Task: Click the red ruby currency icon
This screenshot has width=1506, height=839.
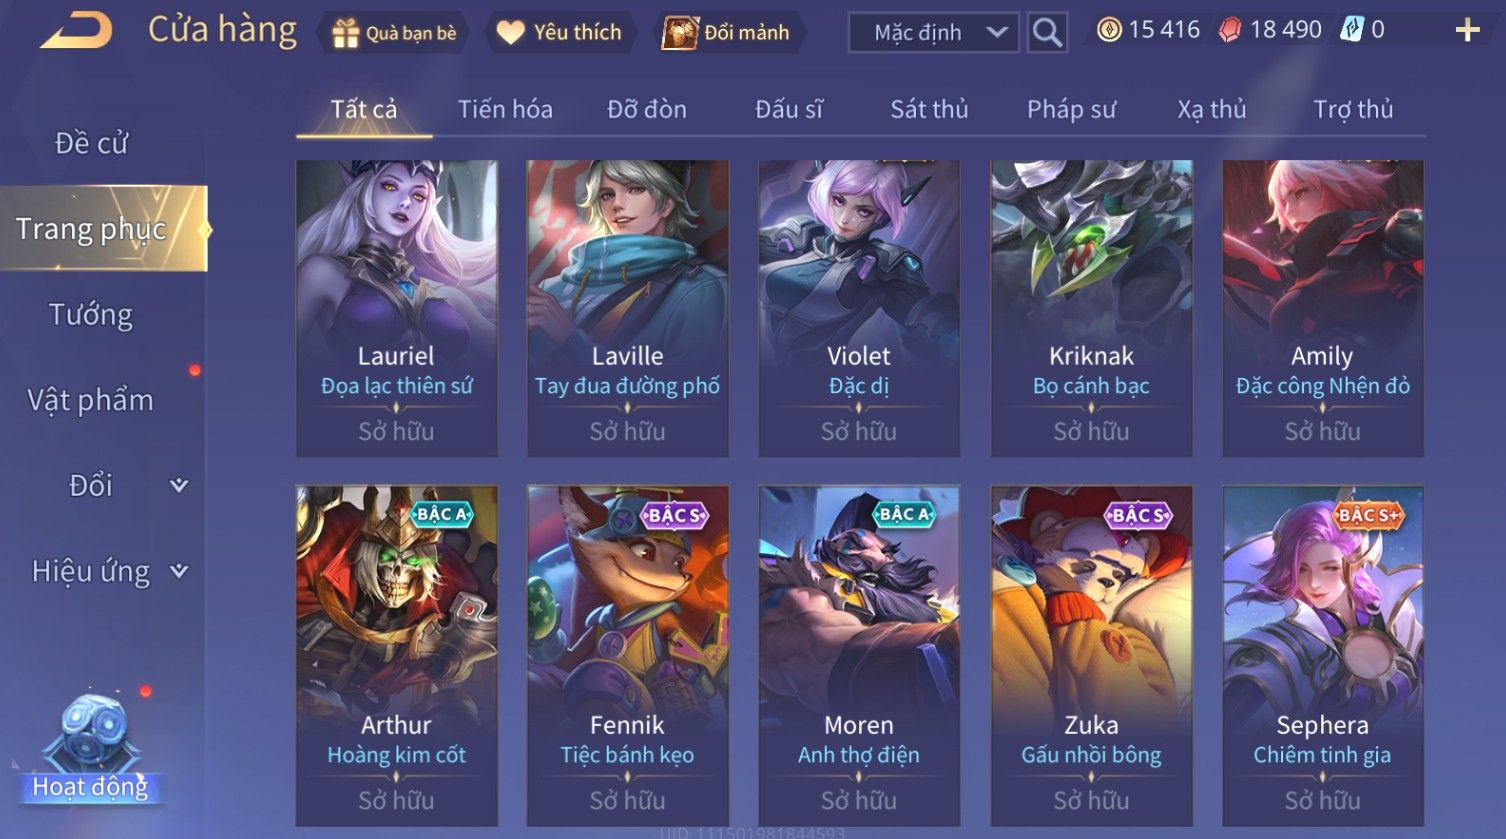Action: click(x=1230, y=31)
